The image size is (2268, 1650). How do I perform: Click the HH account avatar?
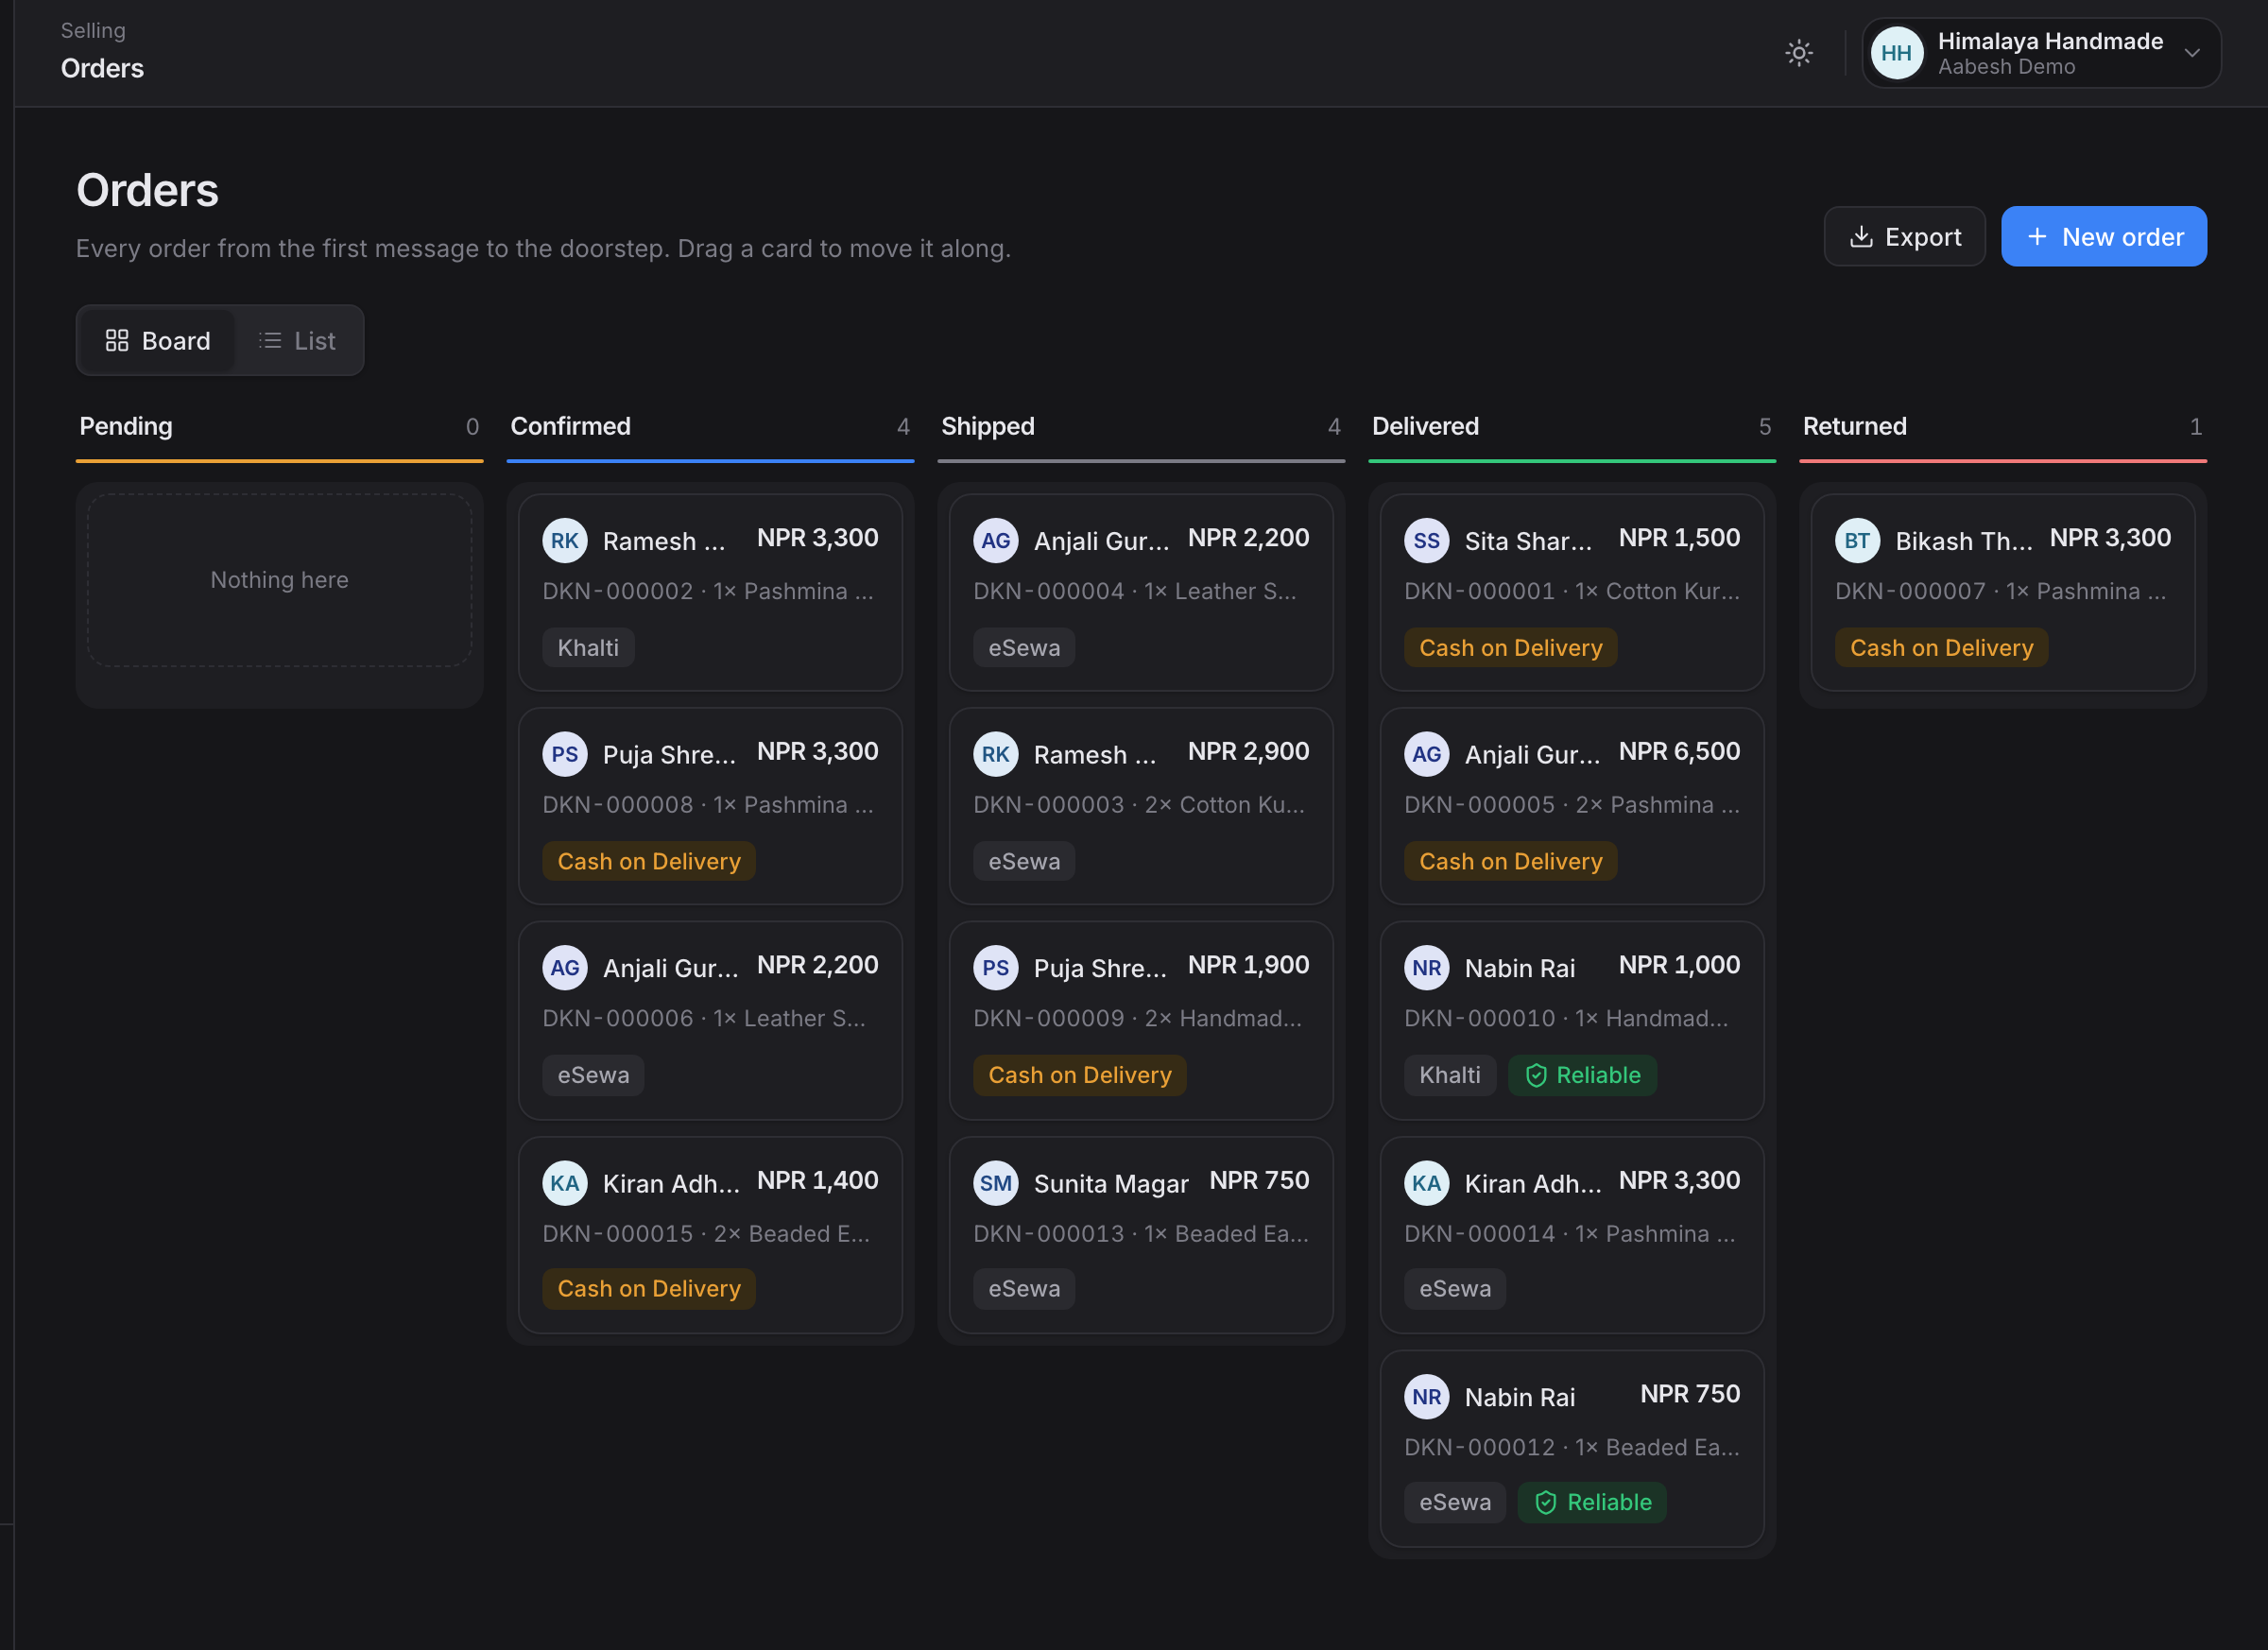[1896, 53]
